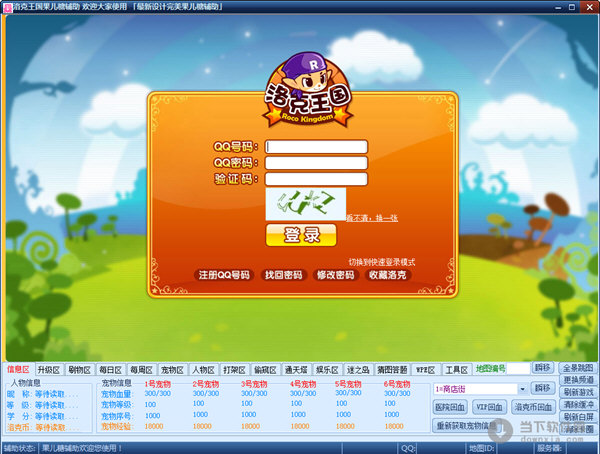Click the 全景跳图 button
This screenshot has width=600, height=454.
coord(577,369)
